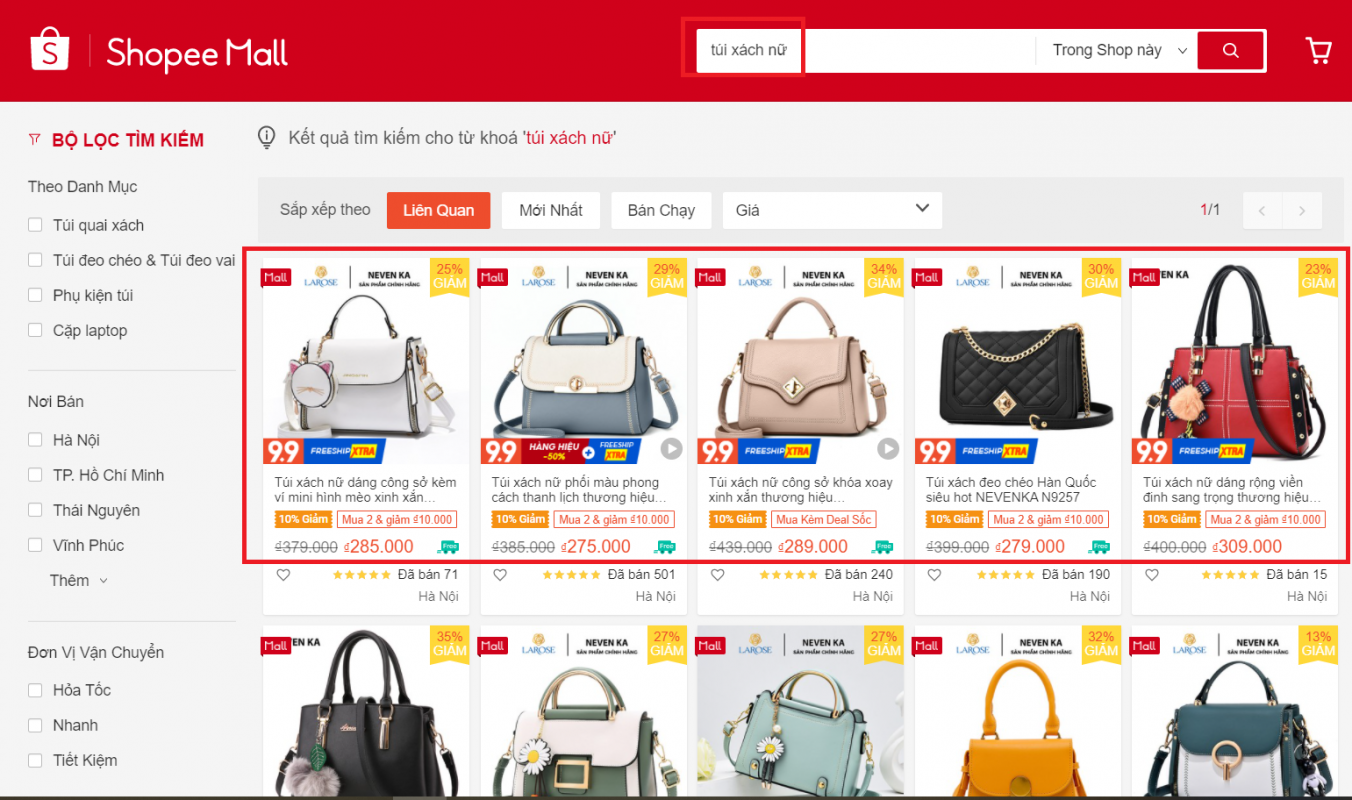Viewport: 1352px width, 800px height.
Task: Check the Túi quai xách category box
Action: [x=35, y=225]
